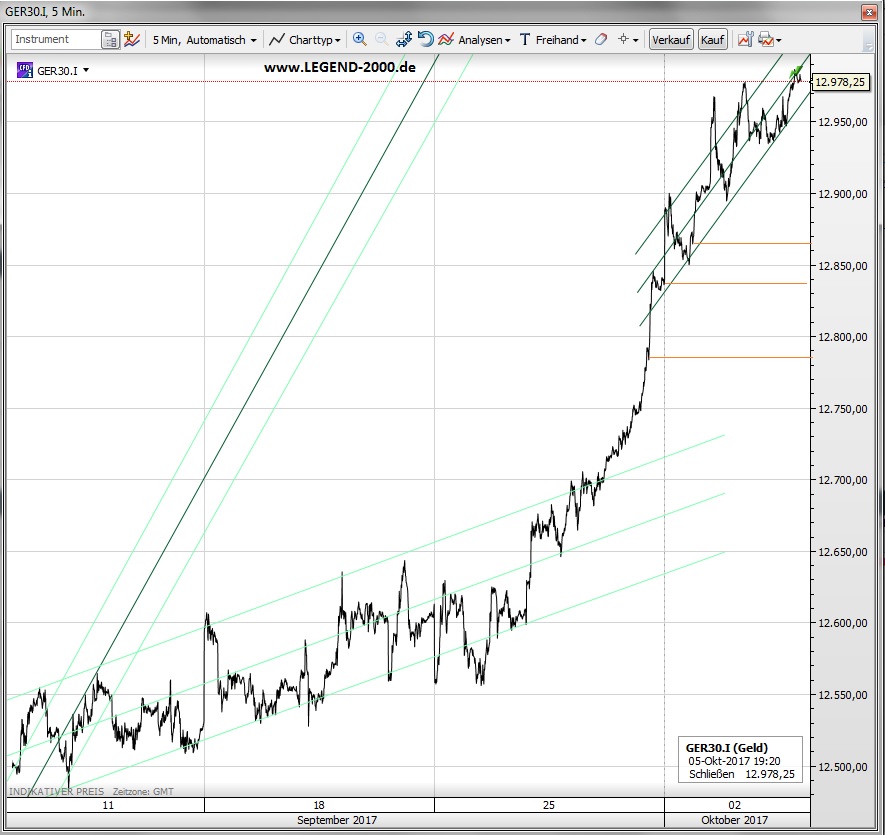The image size is (885, 835).
Task: Select the T text tool icon
Action: [x=525, y=40]
